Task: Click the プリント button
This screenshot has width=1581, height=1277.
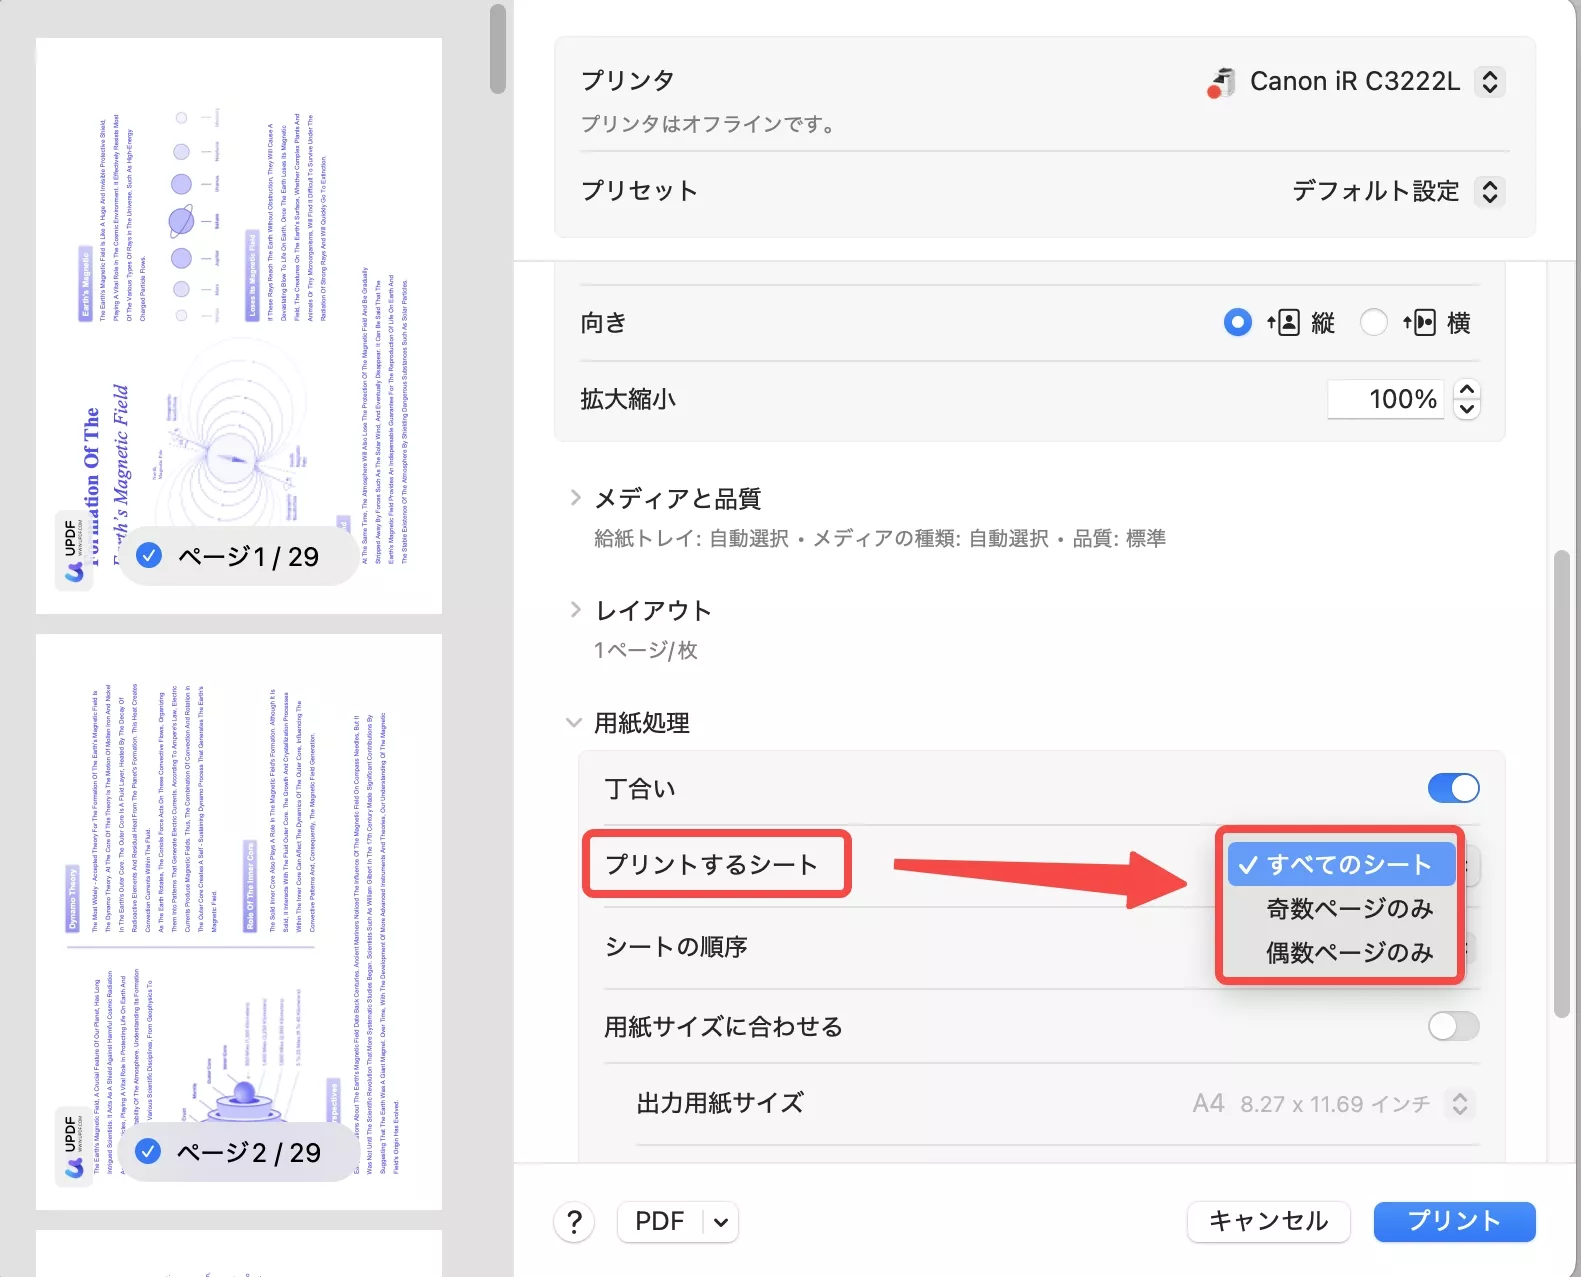Action: click(x=1454, y=1221)
